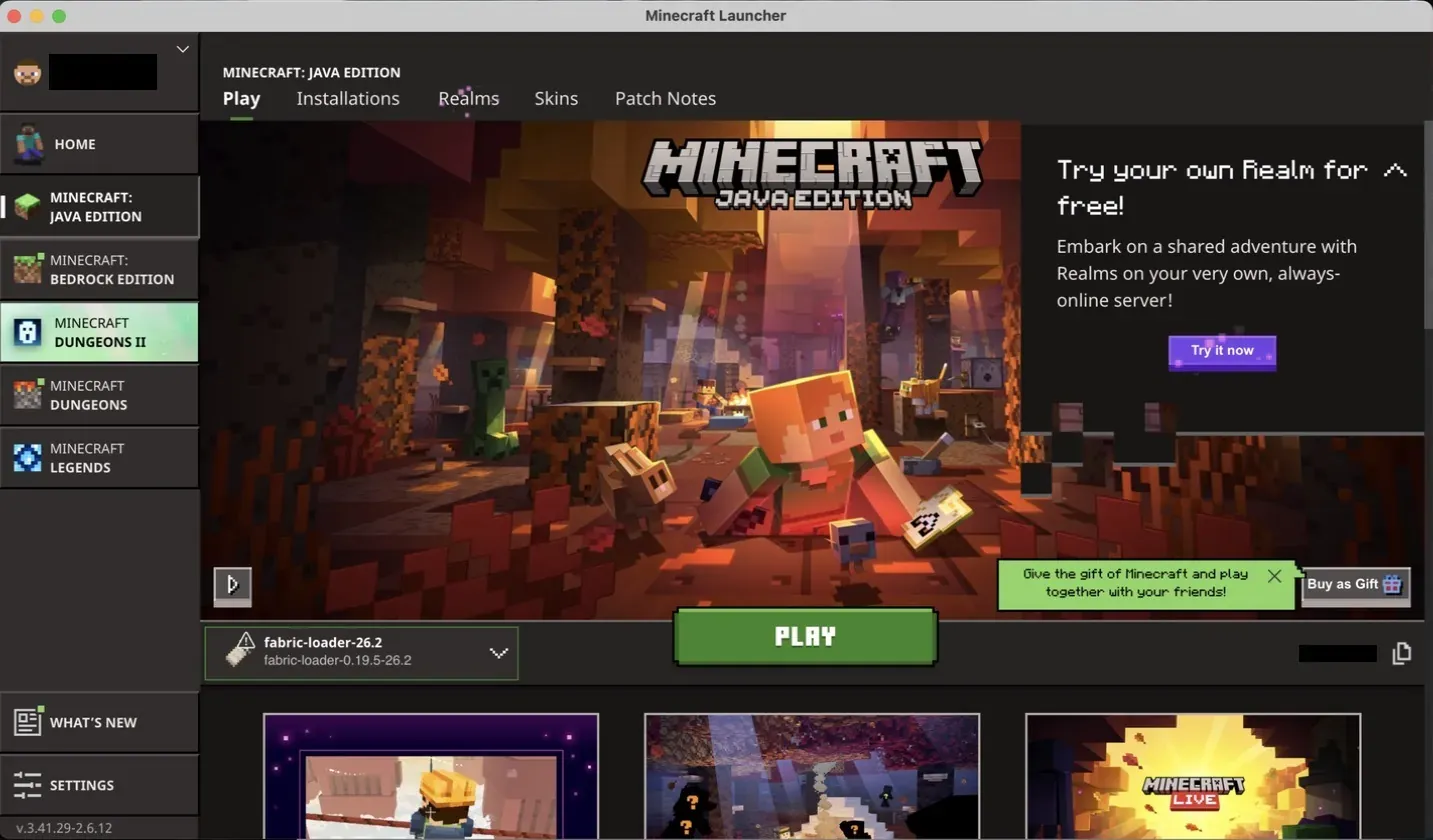The width and height of the screenshot is (1433, 840).
Task: Switch to the Skins tab
Action: [556, 98]
